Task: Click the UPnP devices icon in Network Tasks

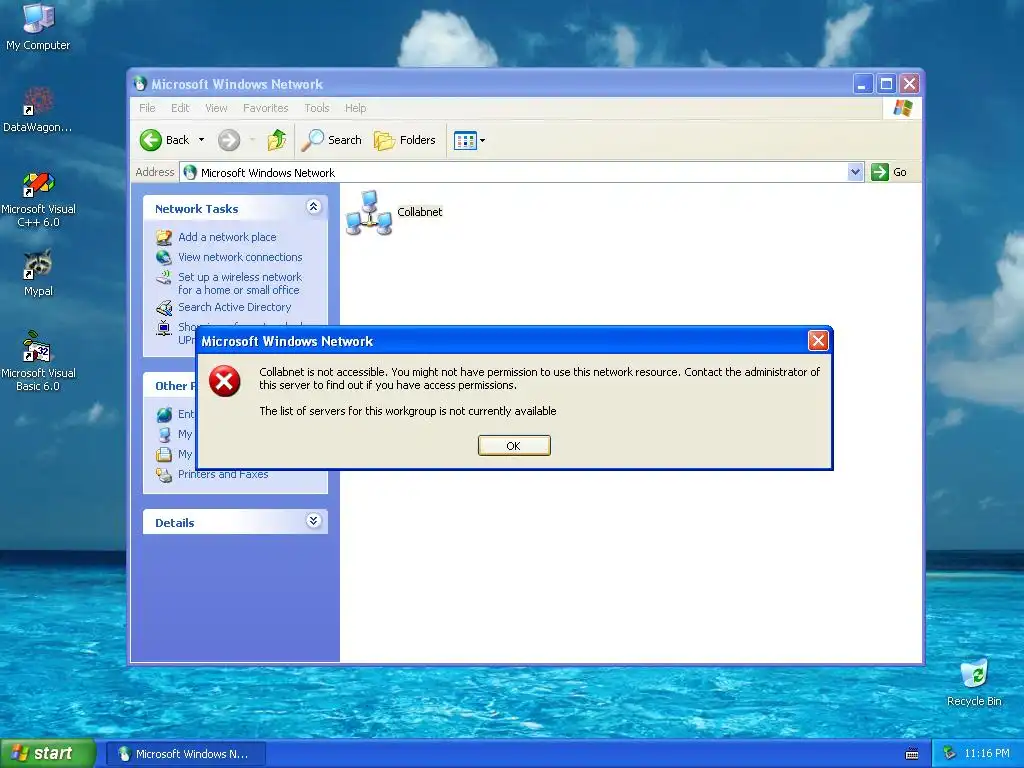Action: [164, 328]
